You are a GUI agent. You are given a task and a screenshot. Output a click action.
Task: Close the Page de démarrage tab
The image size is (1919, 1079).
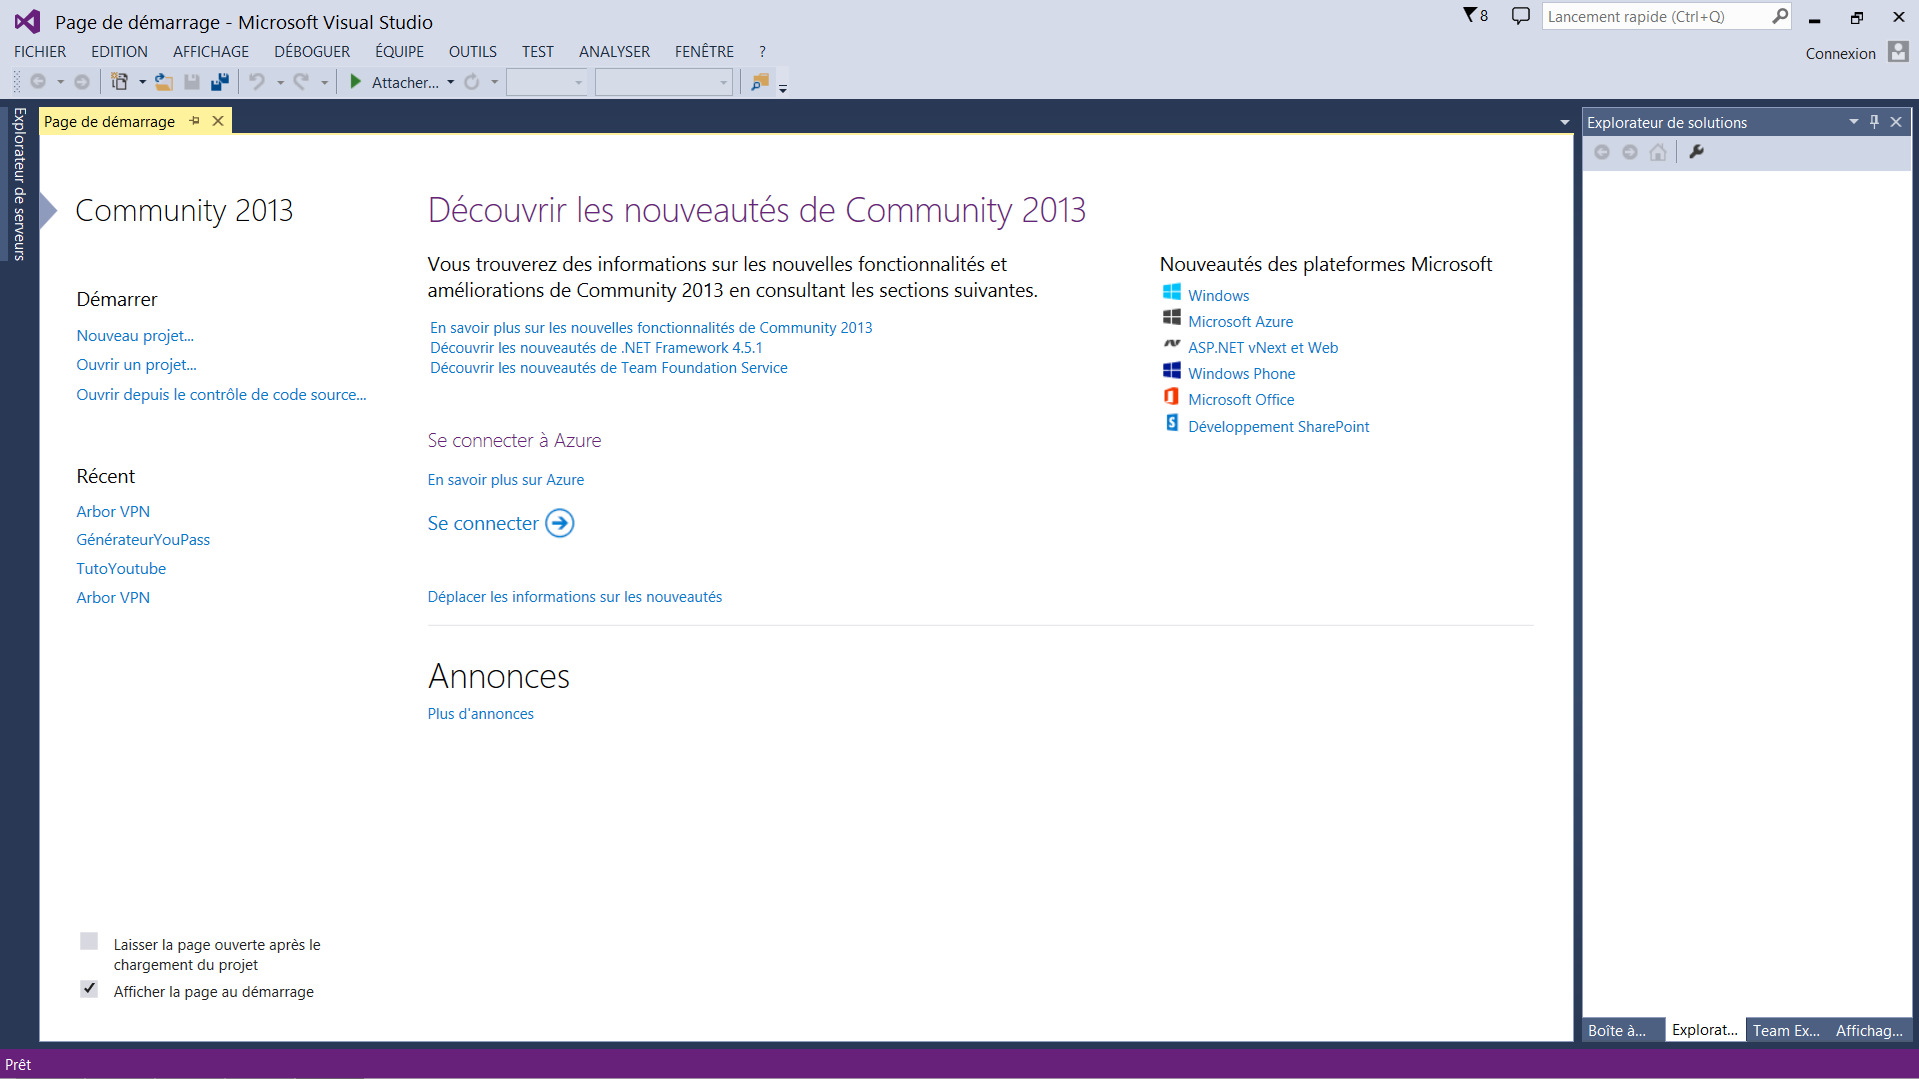pyautogui.click(x=218, y=121)
